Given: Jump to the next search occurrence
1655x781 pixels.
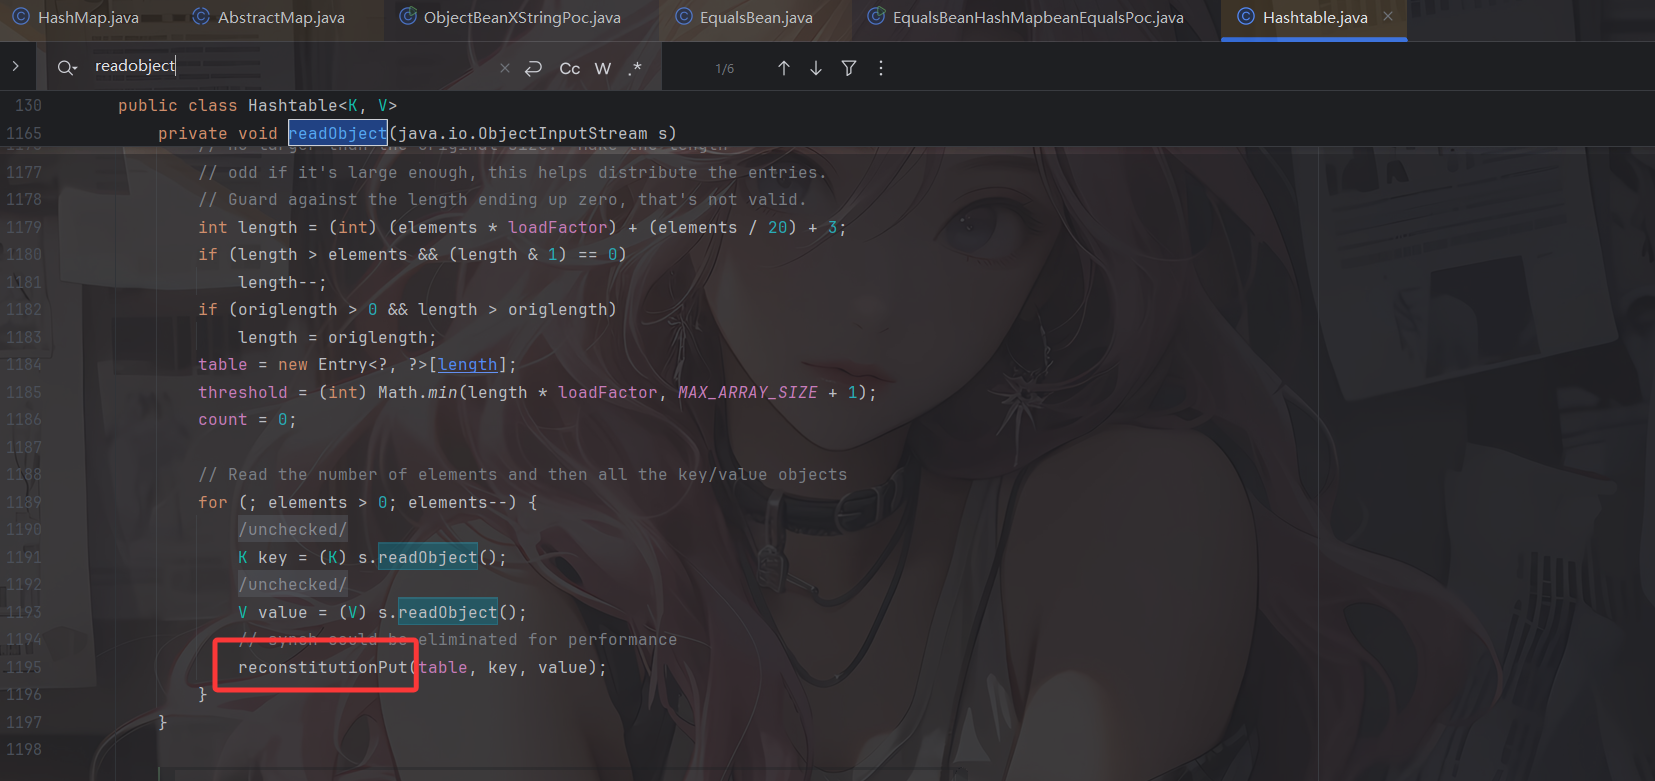Looking at the screenshot, I should [x=816, y=68].
